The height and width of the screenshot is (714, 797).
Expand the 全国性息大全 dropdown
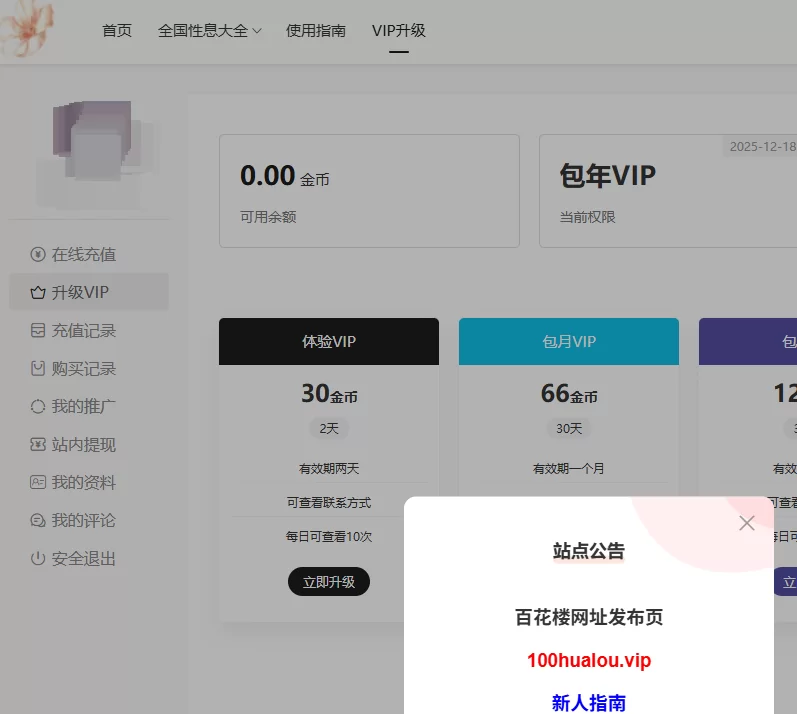209,30
